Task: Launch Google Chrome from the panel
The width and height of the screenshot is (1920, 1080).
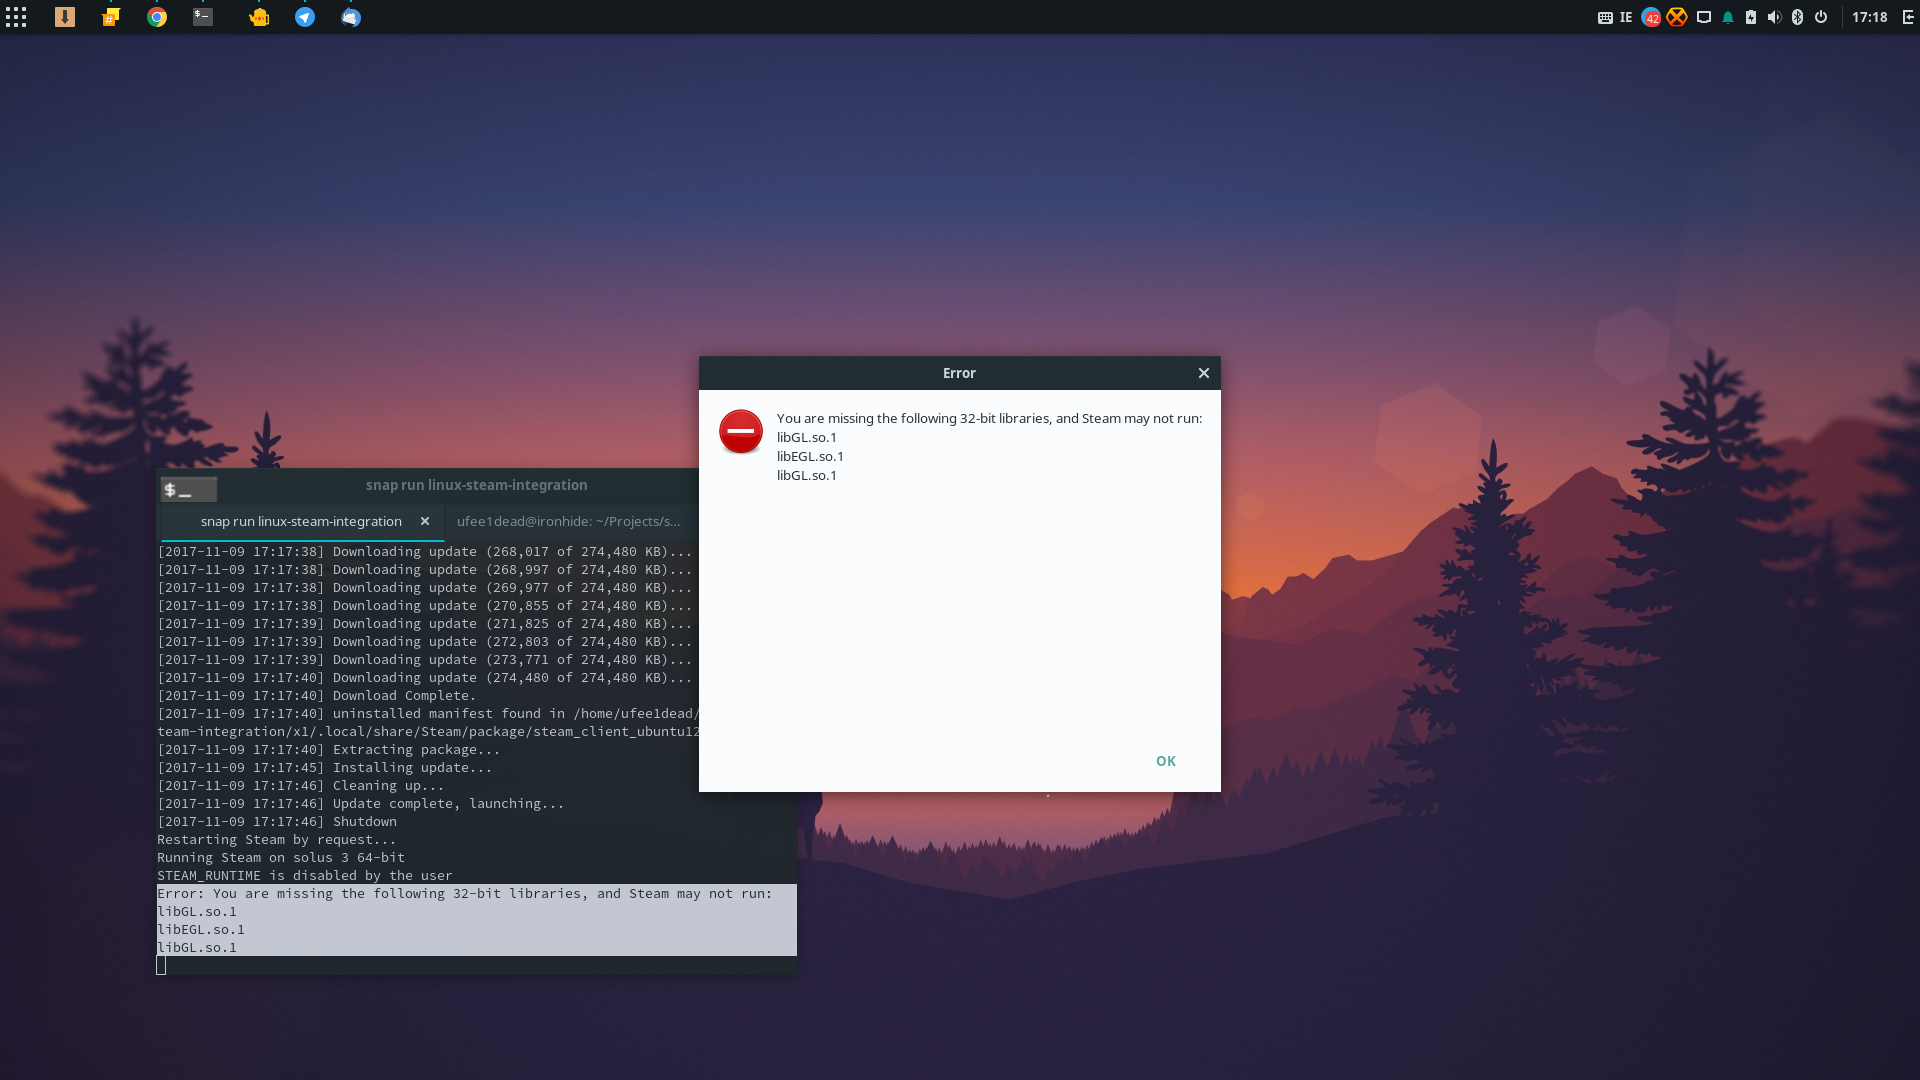Action: point(157,17)
